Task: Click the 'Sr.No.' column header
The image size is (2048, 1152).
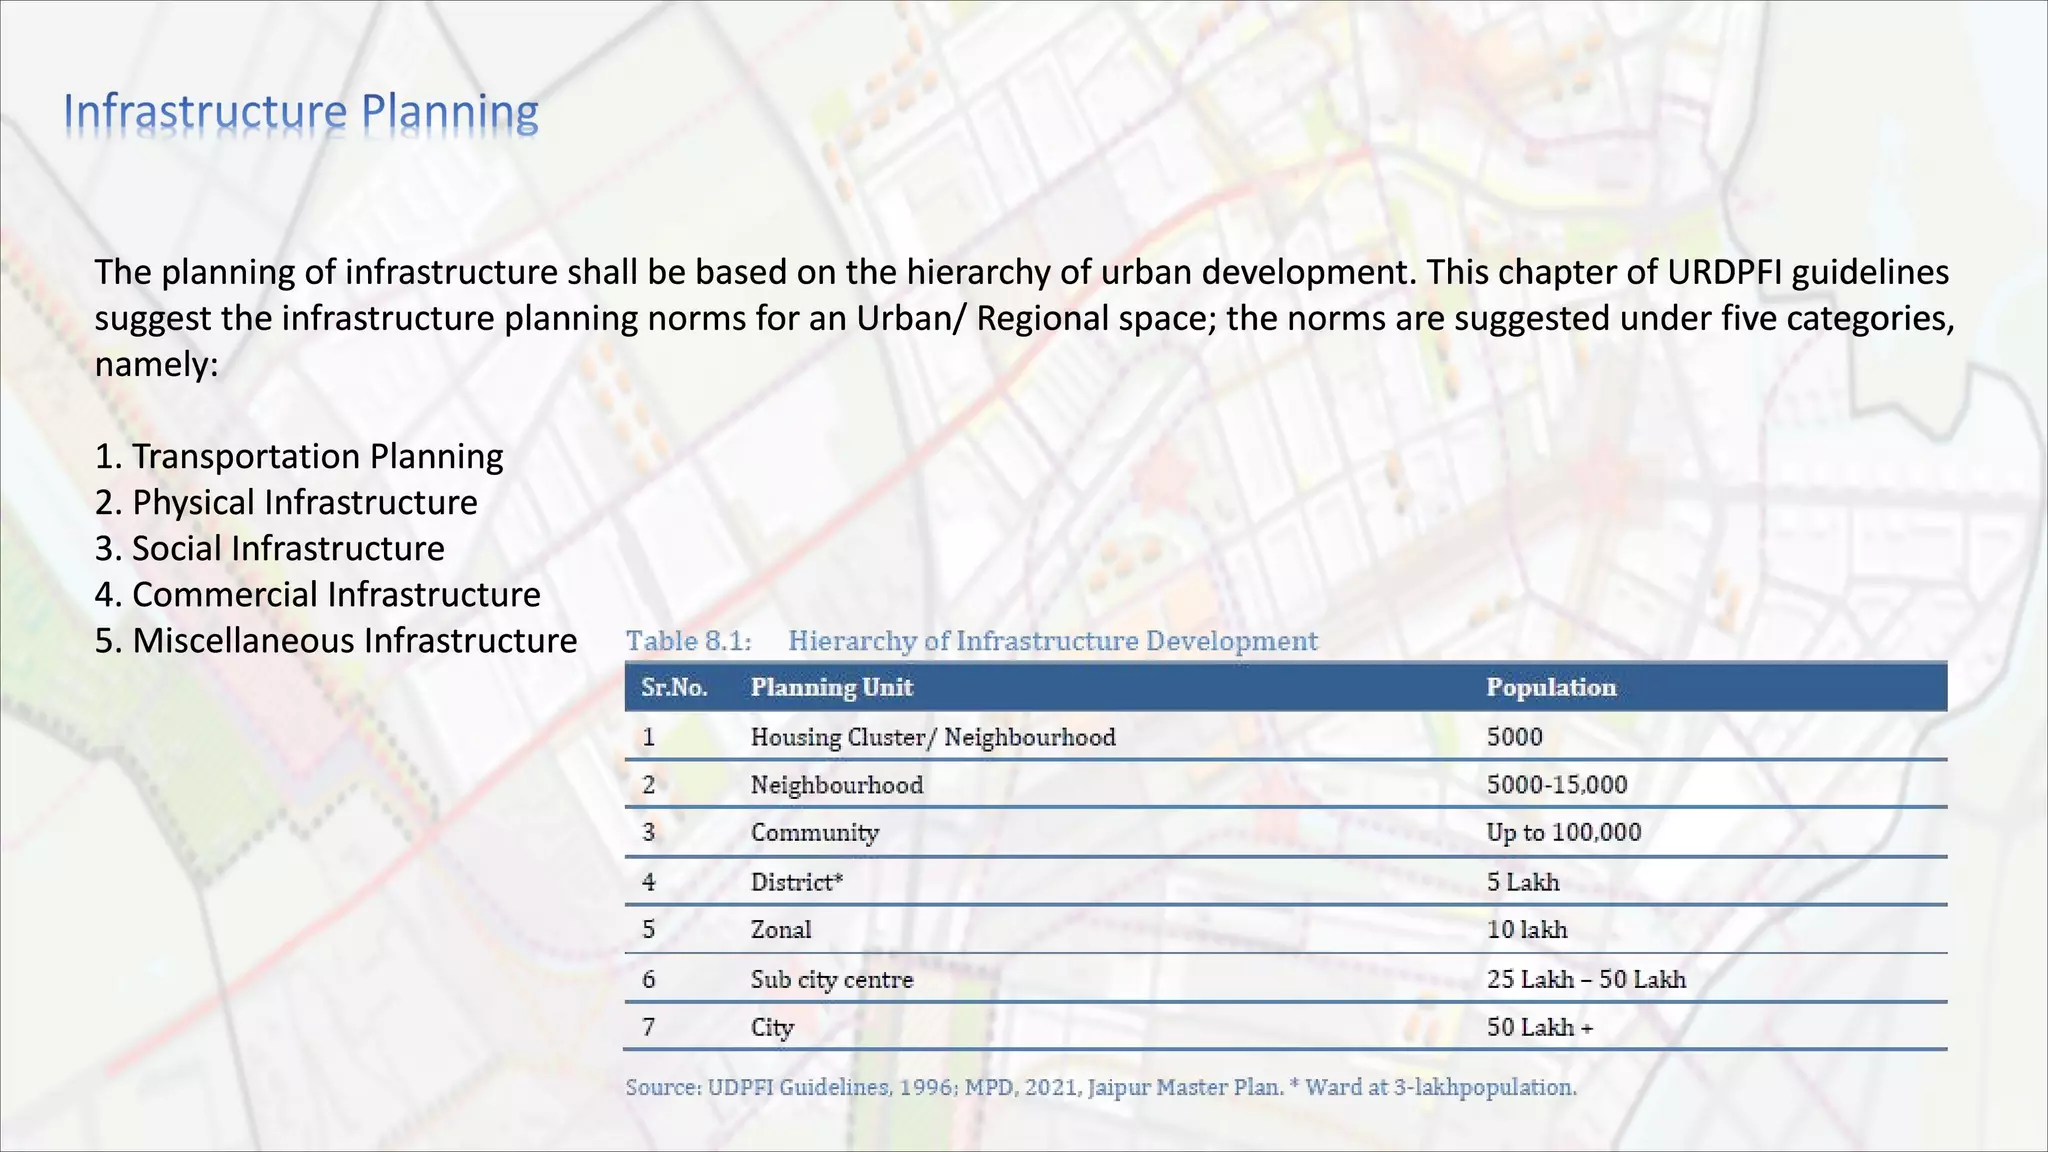Action: coord(674,688)
